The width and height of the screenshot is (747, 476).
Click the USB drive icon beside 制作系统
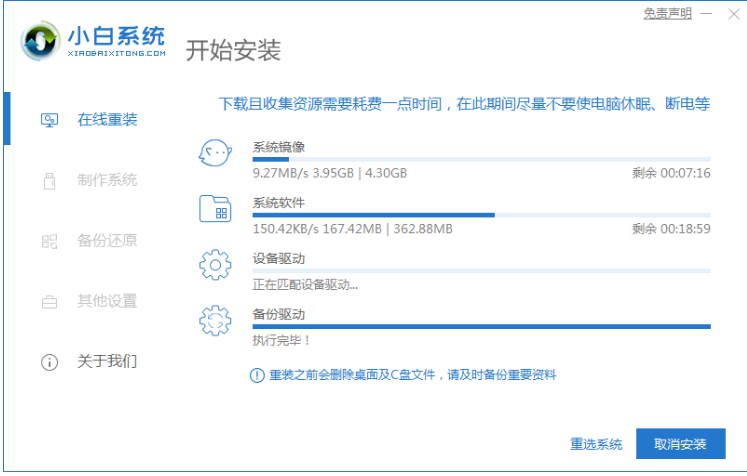point(49,181)
